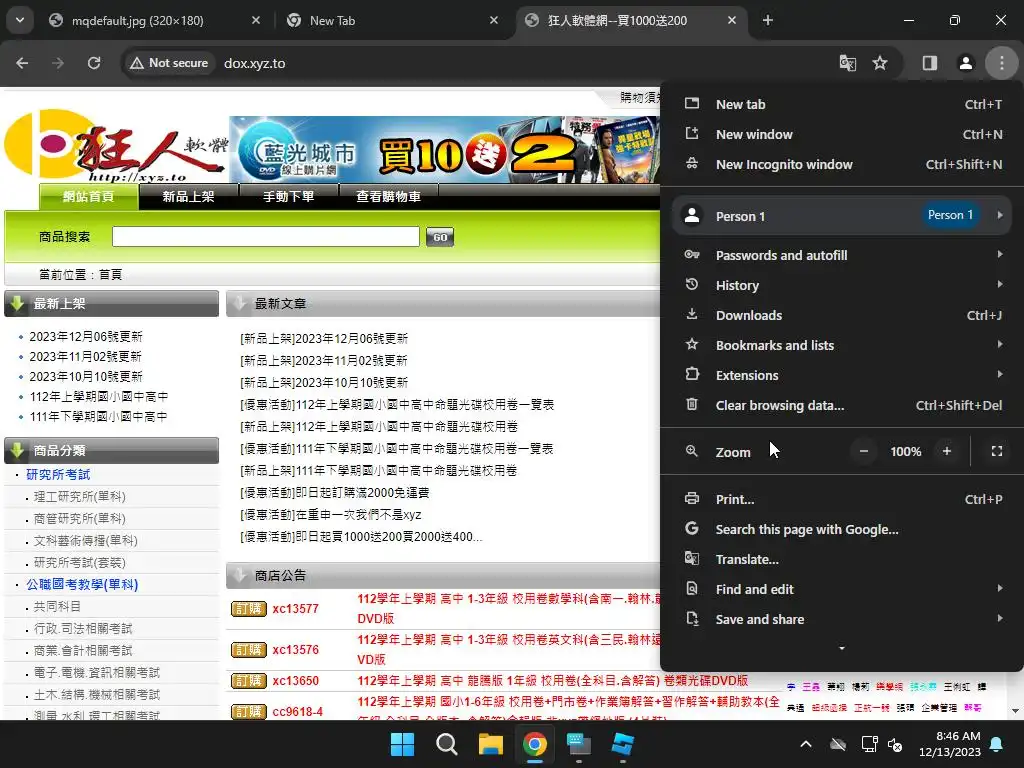
Task: Open product code xc13650 link
Action: pyautogui.click(x=295, y=680)
